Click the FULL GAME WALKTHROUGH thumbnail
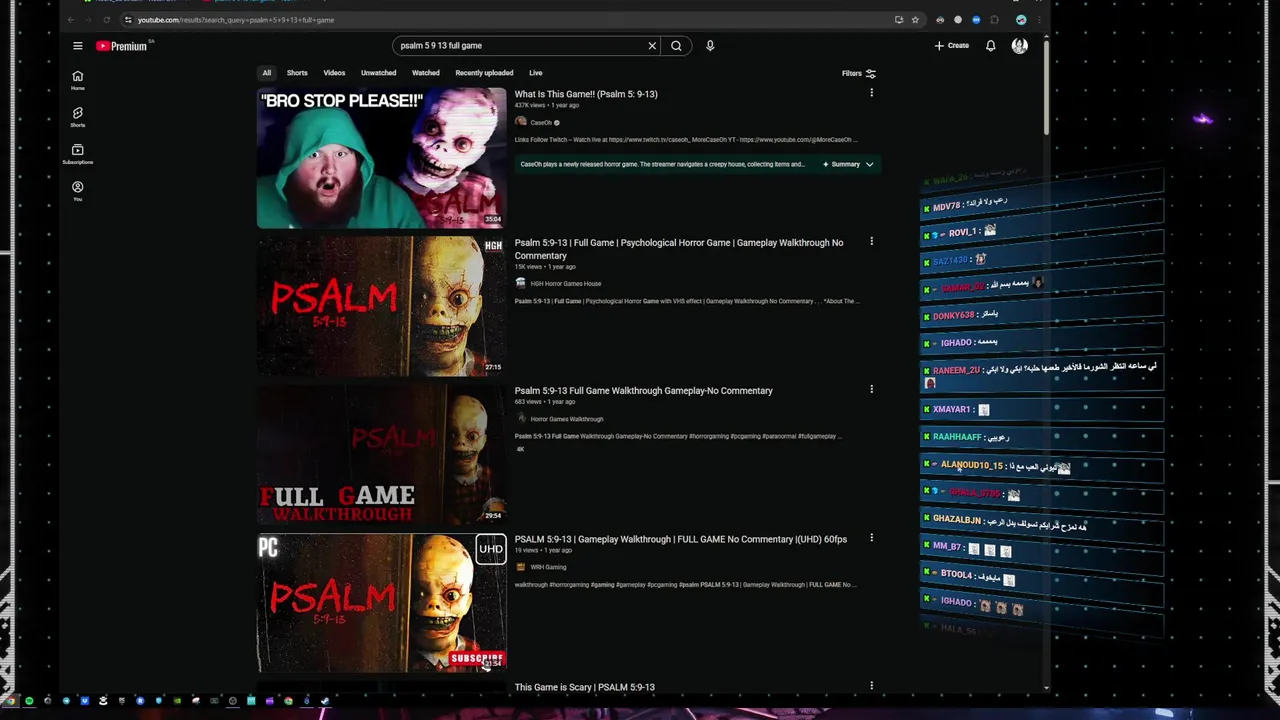This screenshot has width=1280, height=720. tap(381, 454)
